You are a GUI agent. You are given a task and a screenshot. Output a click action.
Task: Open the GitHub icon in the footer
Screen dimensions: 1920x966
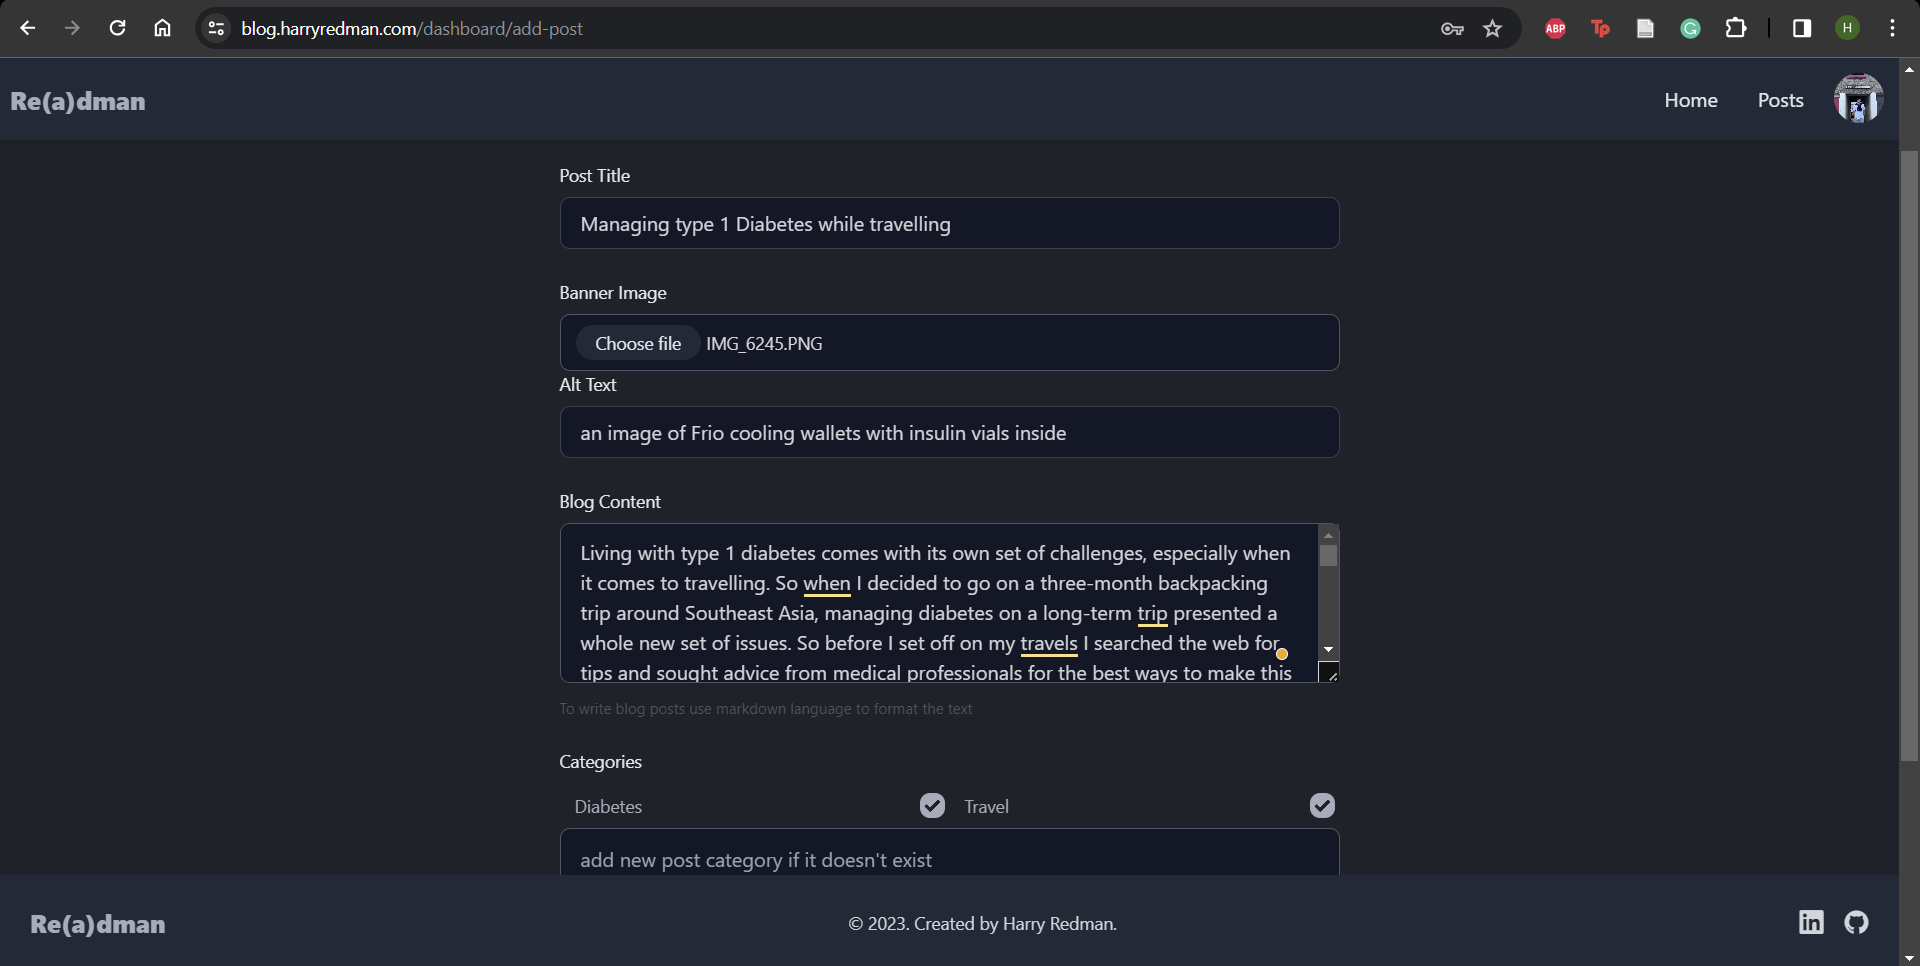[1856, 922]
